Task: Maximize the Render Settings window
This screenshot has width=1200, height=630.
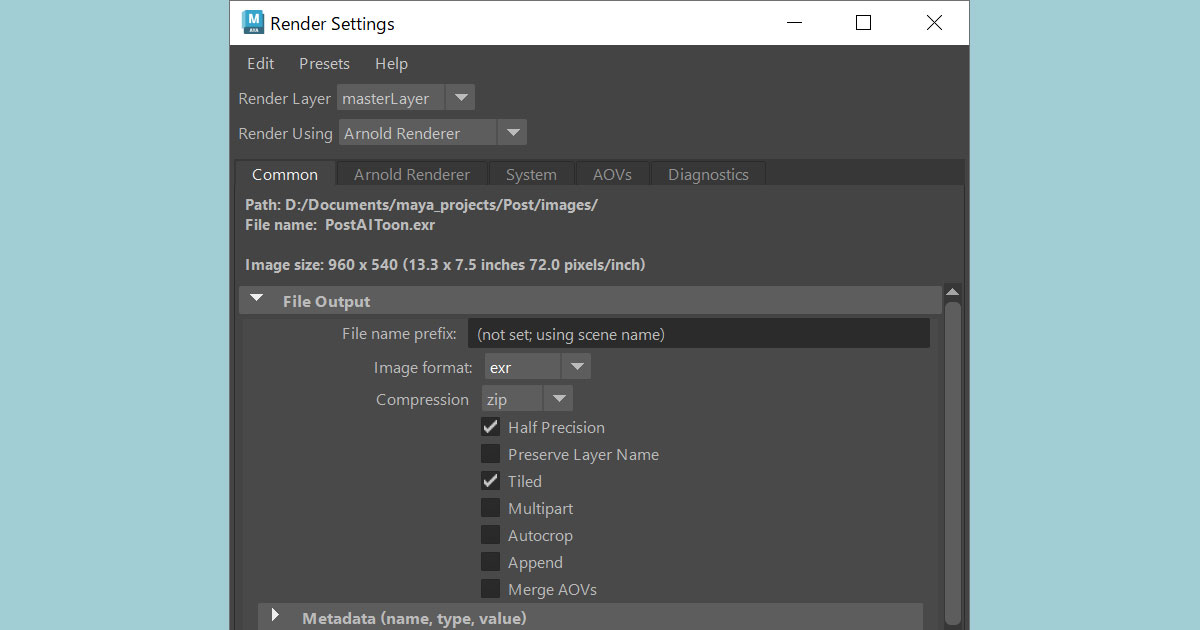Action: coord(864,22)
